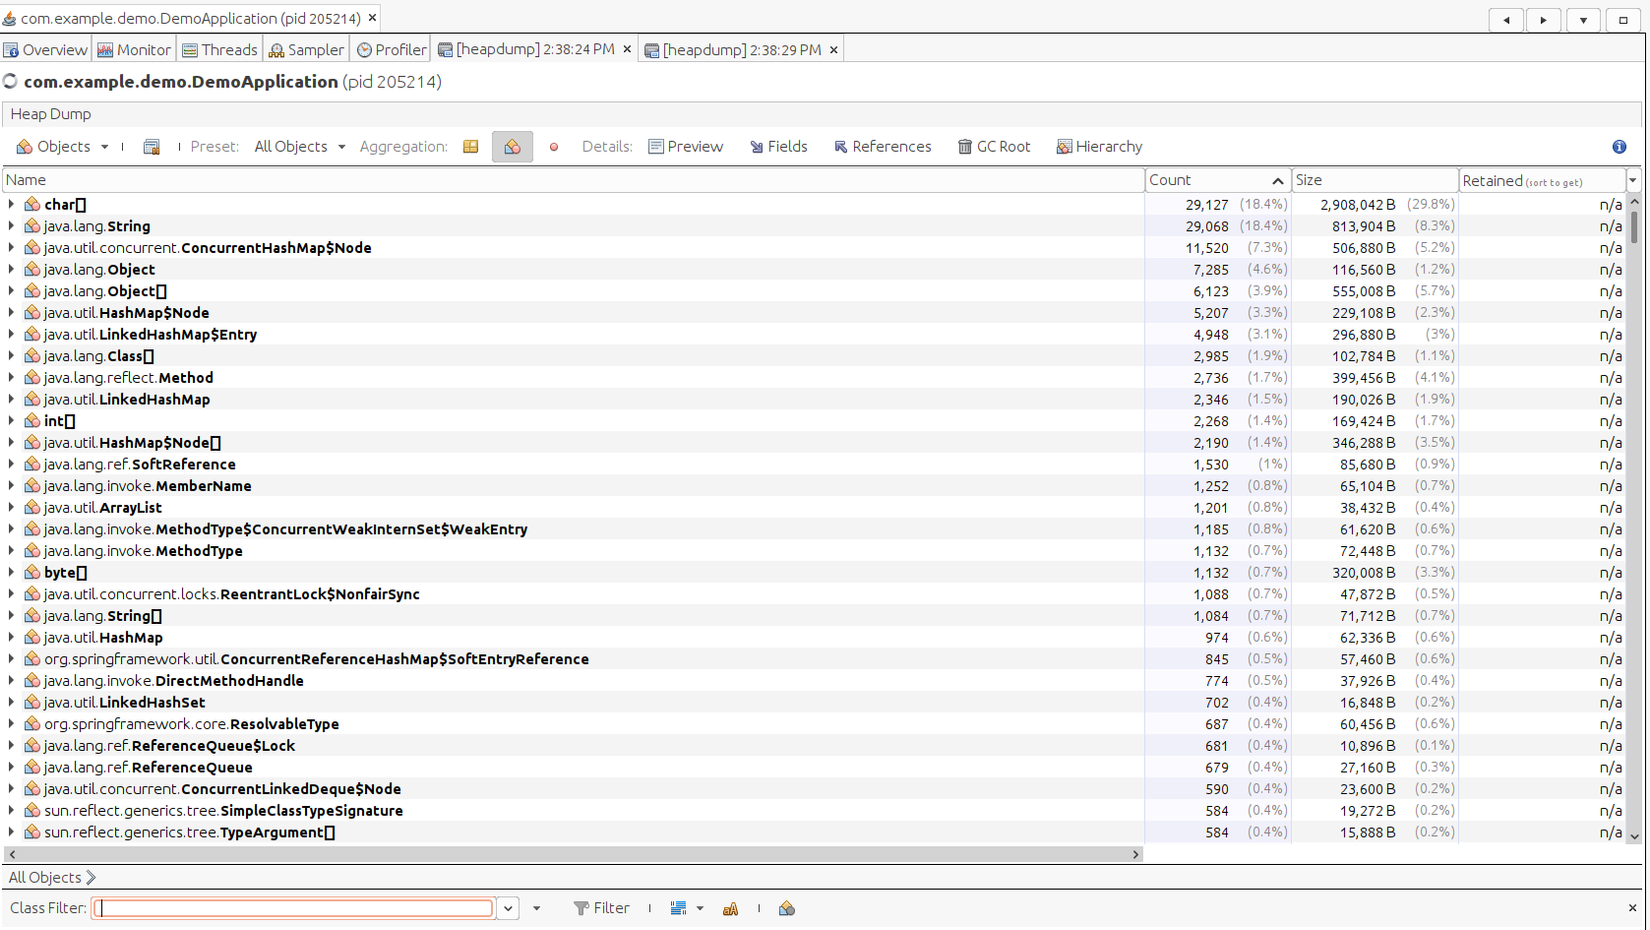Expand the java.lang.Class[] row
This screenshot has height=930, width=1650.
(11, 356)
